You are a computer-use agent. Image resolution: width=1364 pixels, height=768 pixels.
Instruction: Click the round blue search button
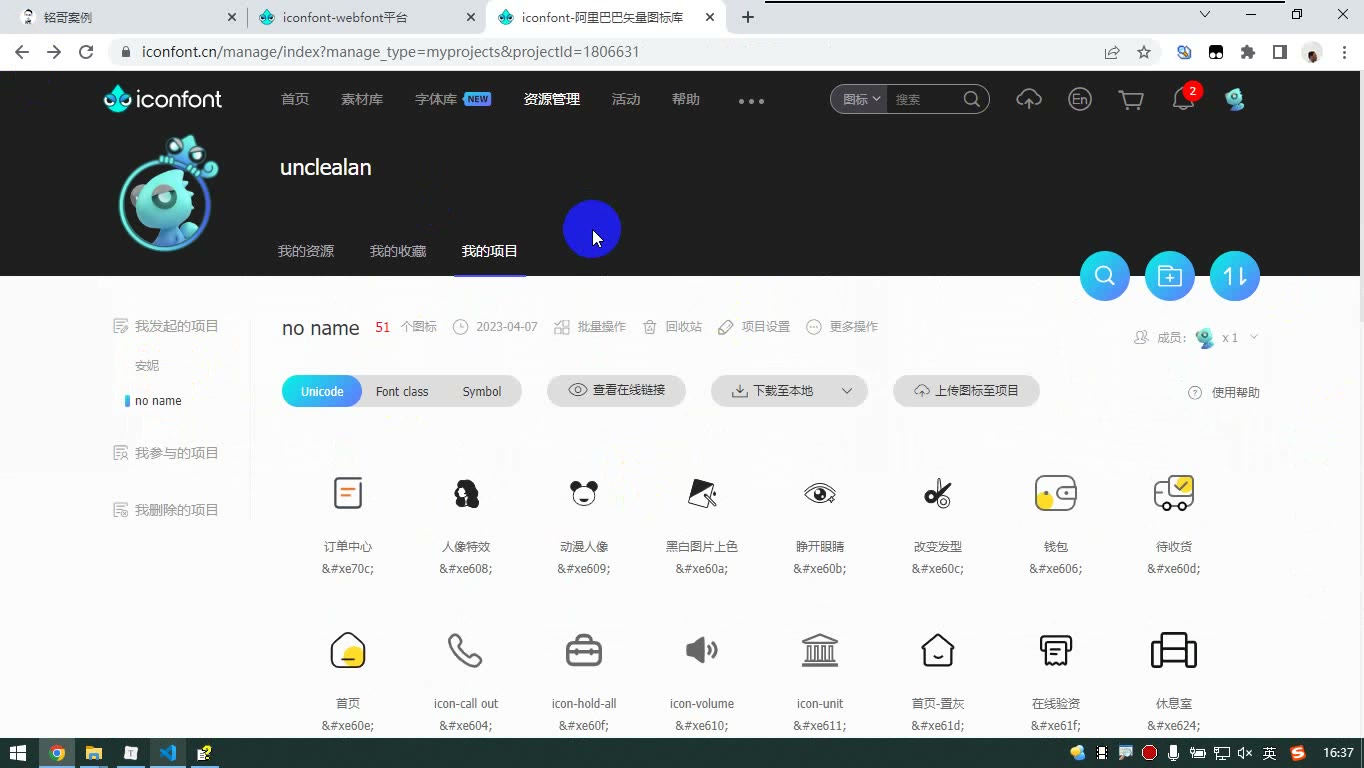click(1105, 276)
